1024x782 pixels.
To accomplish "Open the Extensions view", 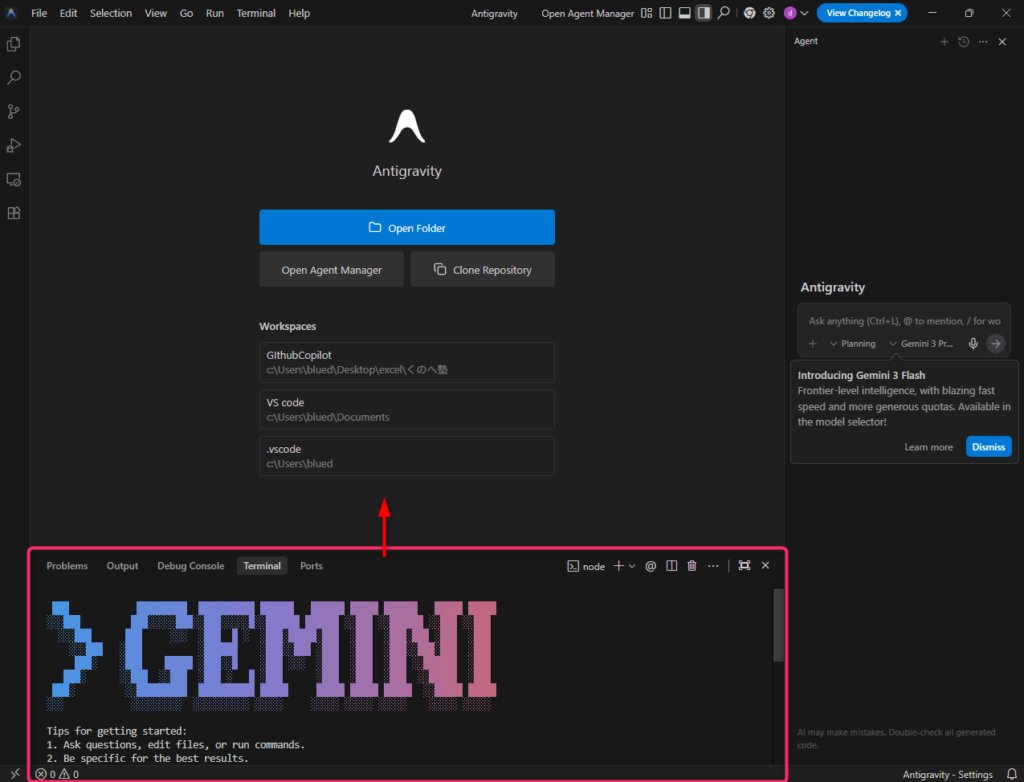I will [14, 213].
